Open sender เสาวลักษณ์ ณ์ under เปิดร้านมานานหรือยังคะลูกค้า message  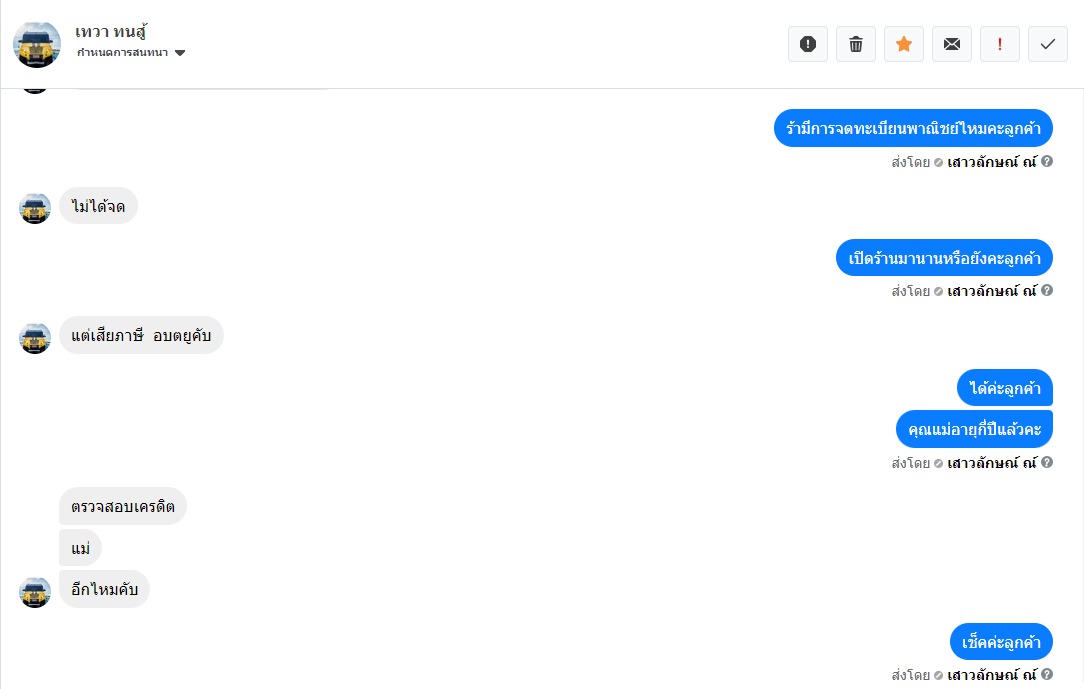pyautogui.click(x=991, y=291)
